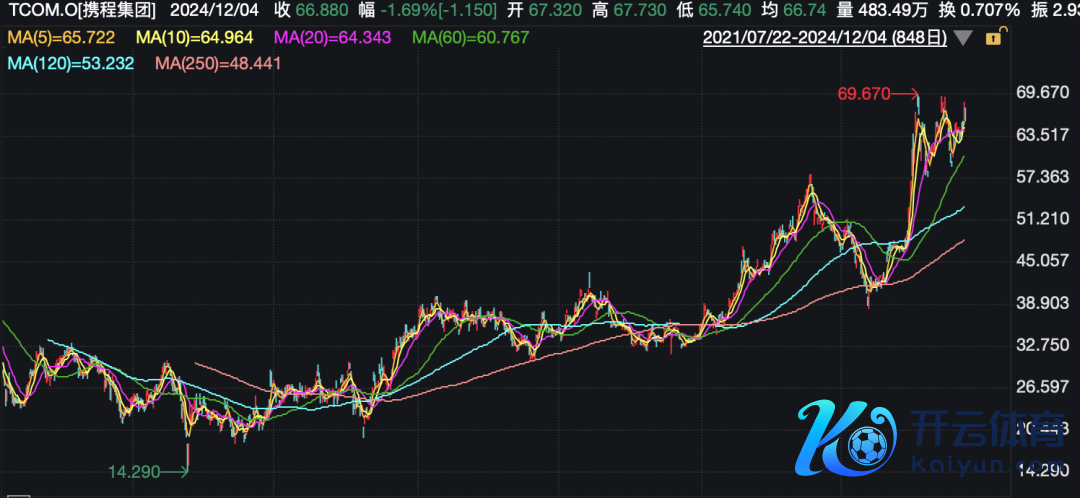Expand the date range dropdown triangle
Image resolution: width=1080 pixels, height=498 pixels.
point(963,38)
